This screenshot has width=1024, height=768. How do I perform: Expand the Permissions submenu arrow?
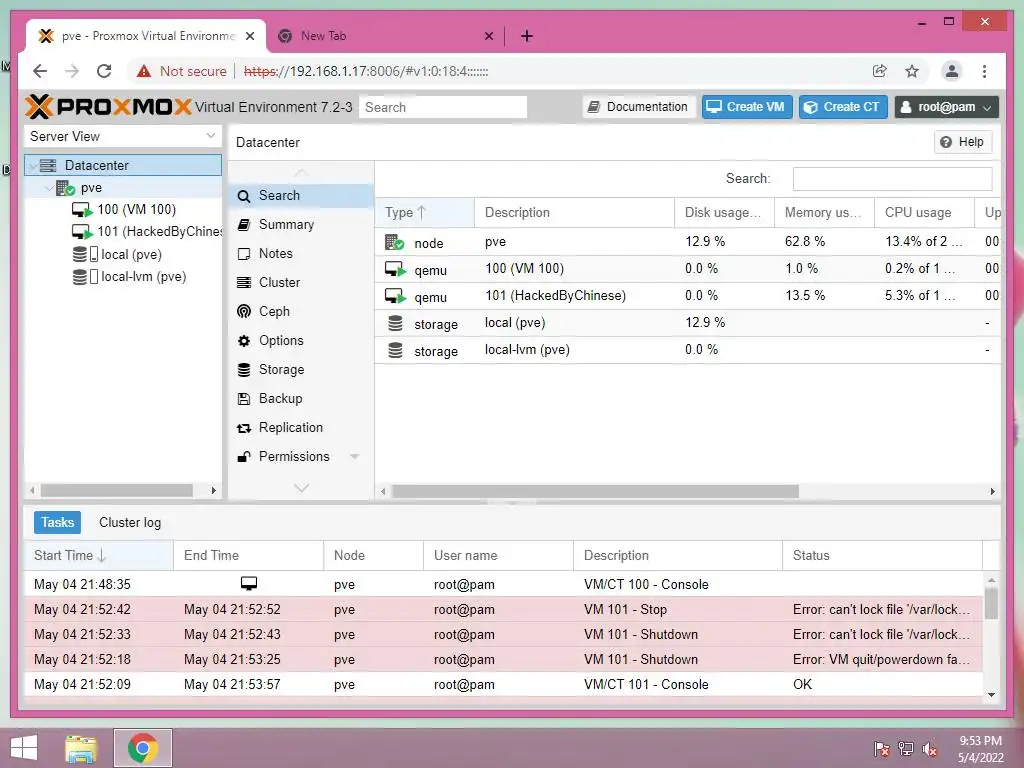point(355,456)
